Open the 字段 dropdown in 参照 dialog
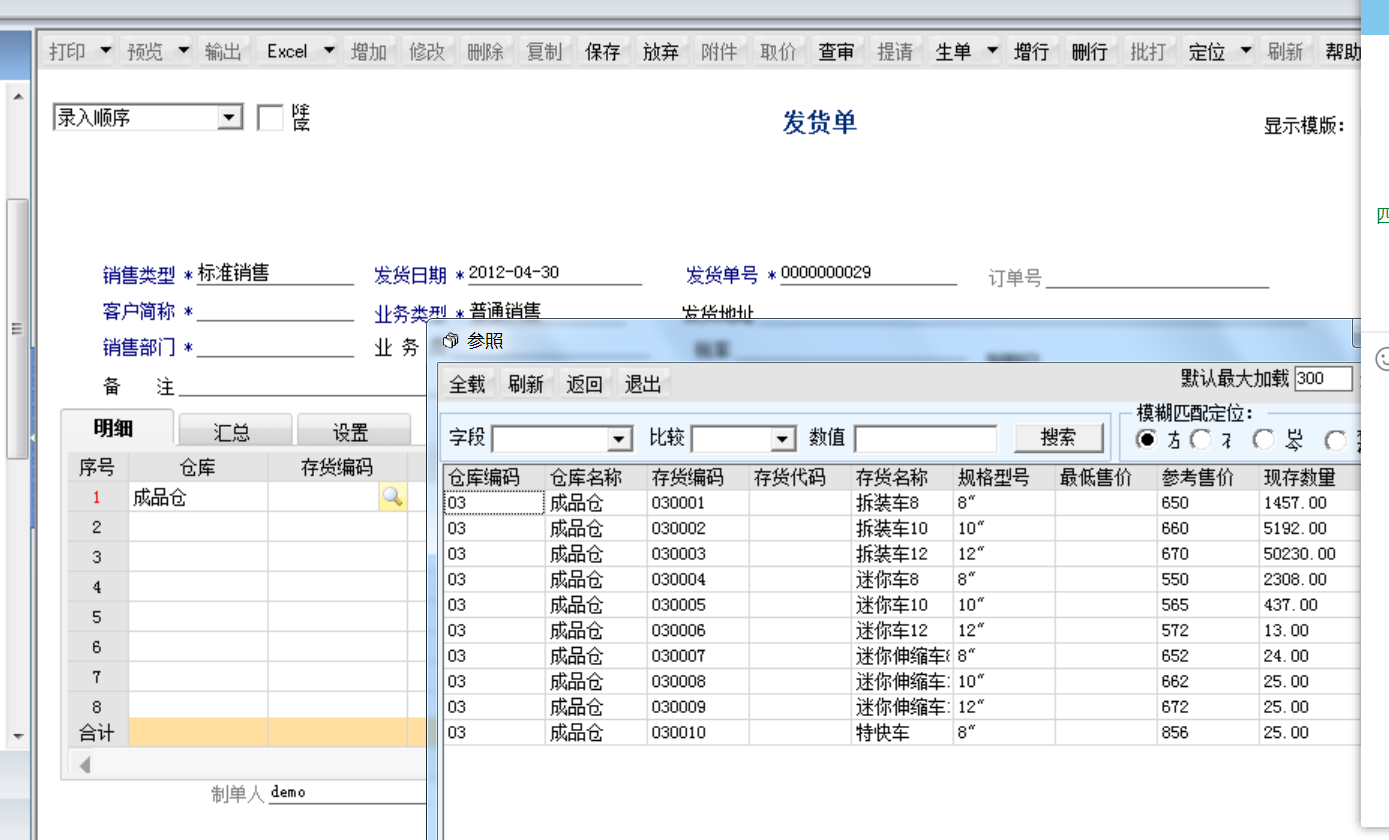Viewport: 1389px width, 840px height. [620, 439]
